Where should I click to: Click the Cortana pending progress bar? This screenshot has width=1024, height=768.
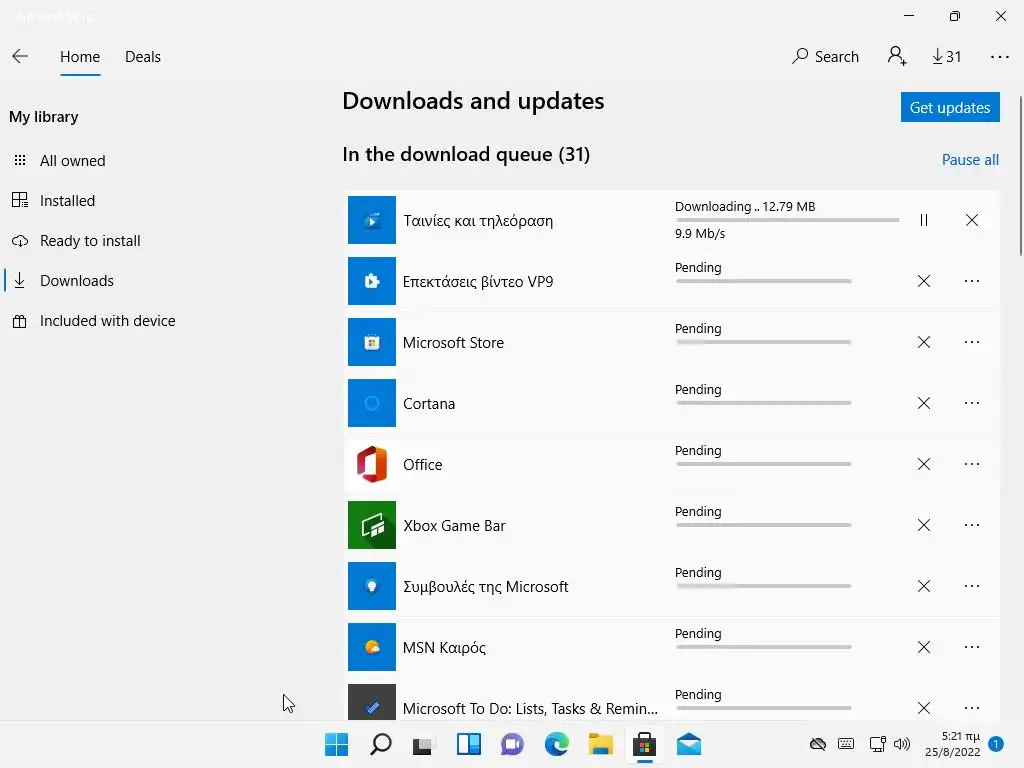coord(763,403)
